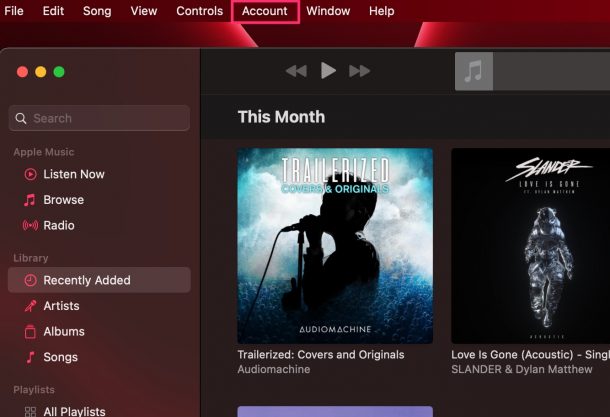
Task: Select Recently Added in Library
Action: click(99, 280)
